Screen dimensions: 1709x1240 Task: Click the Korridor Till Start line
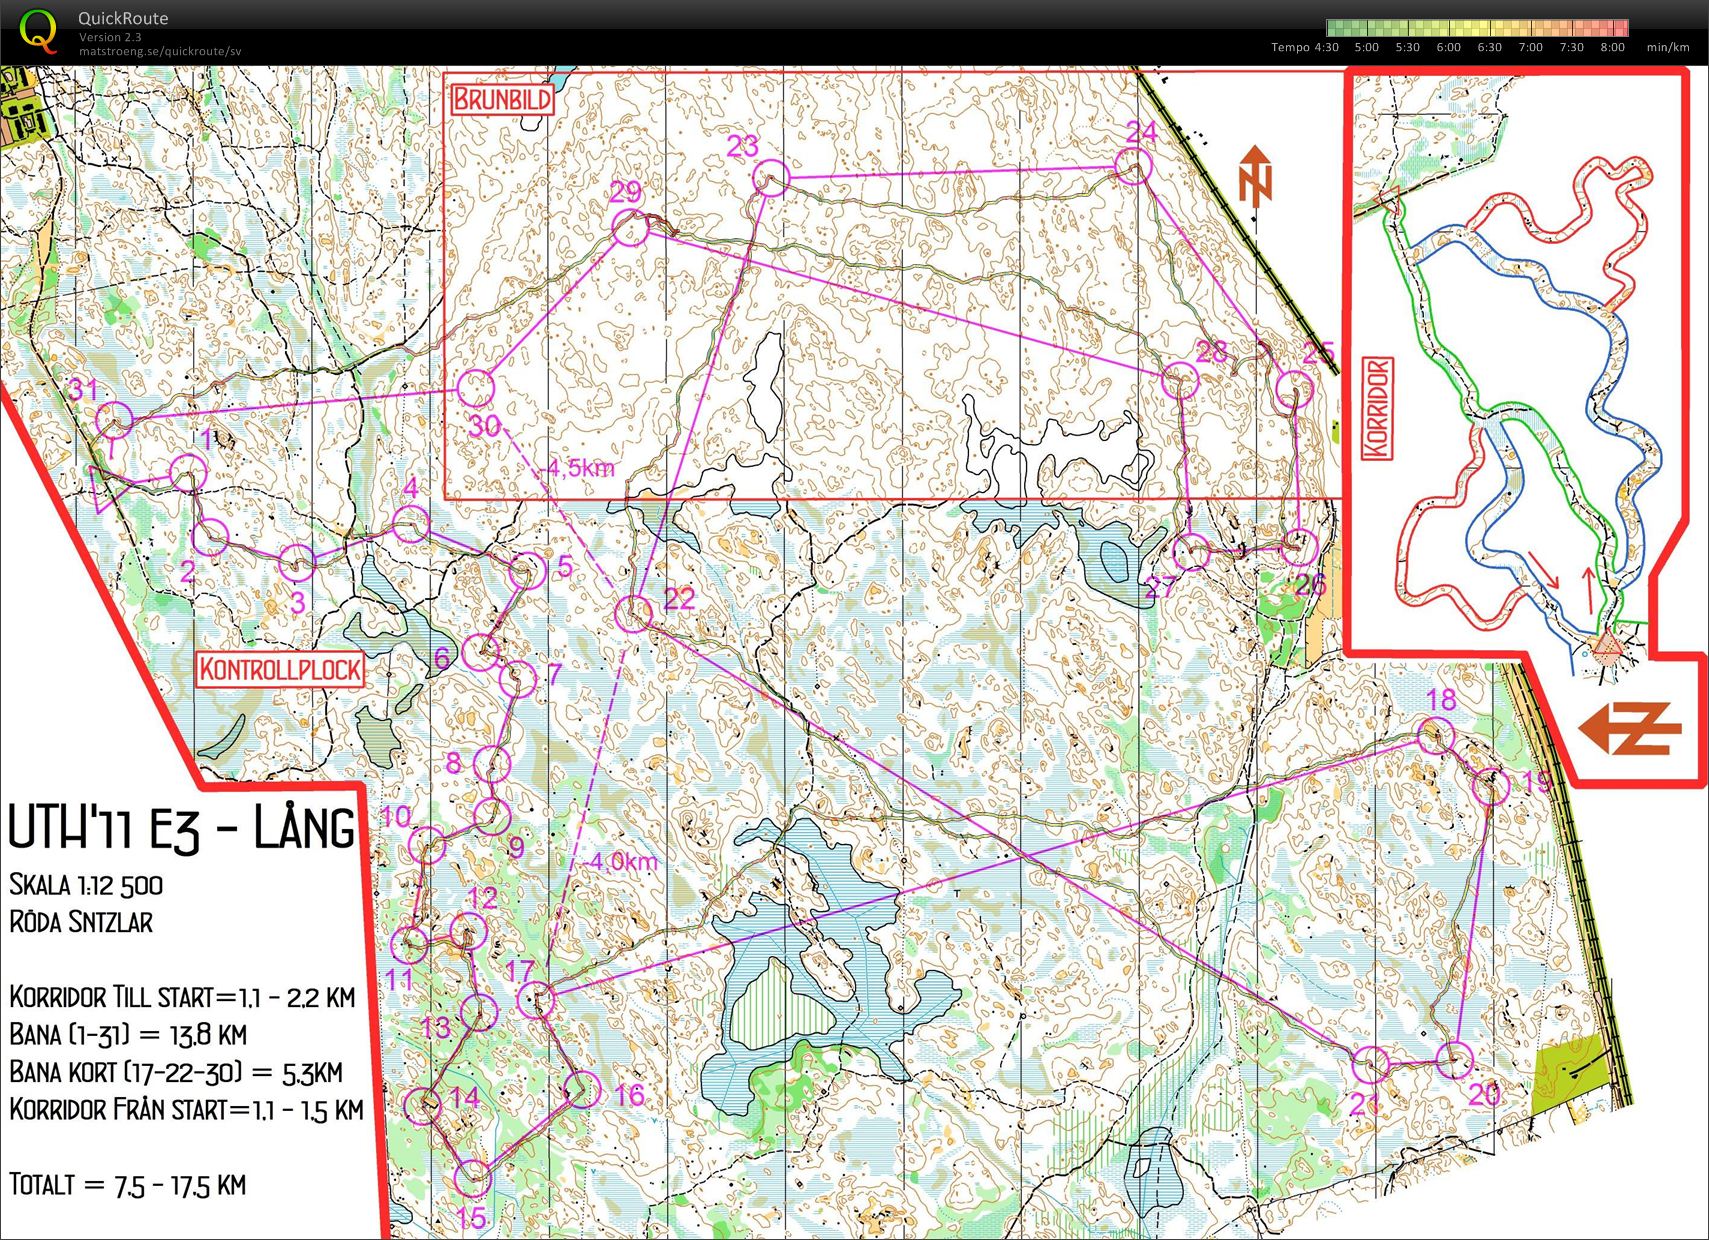click(x=182, y=997)
